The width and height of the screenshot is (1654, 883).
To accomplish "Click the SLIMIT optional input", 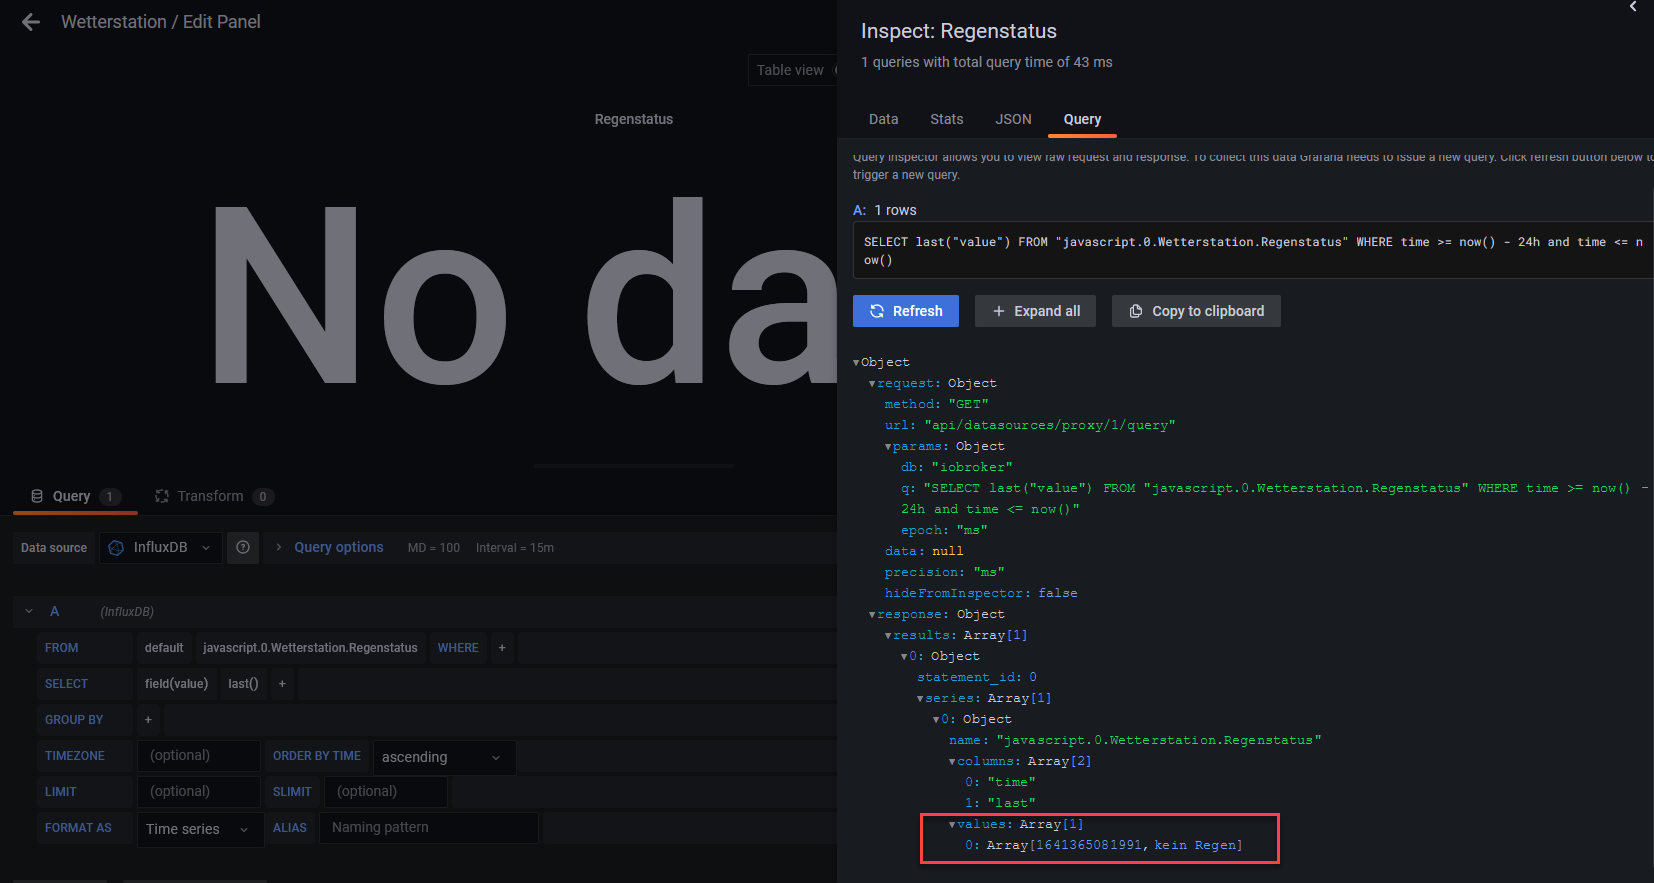I will tap(386, 792).
